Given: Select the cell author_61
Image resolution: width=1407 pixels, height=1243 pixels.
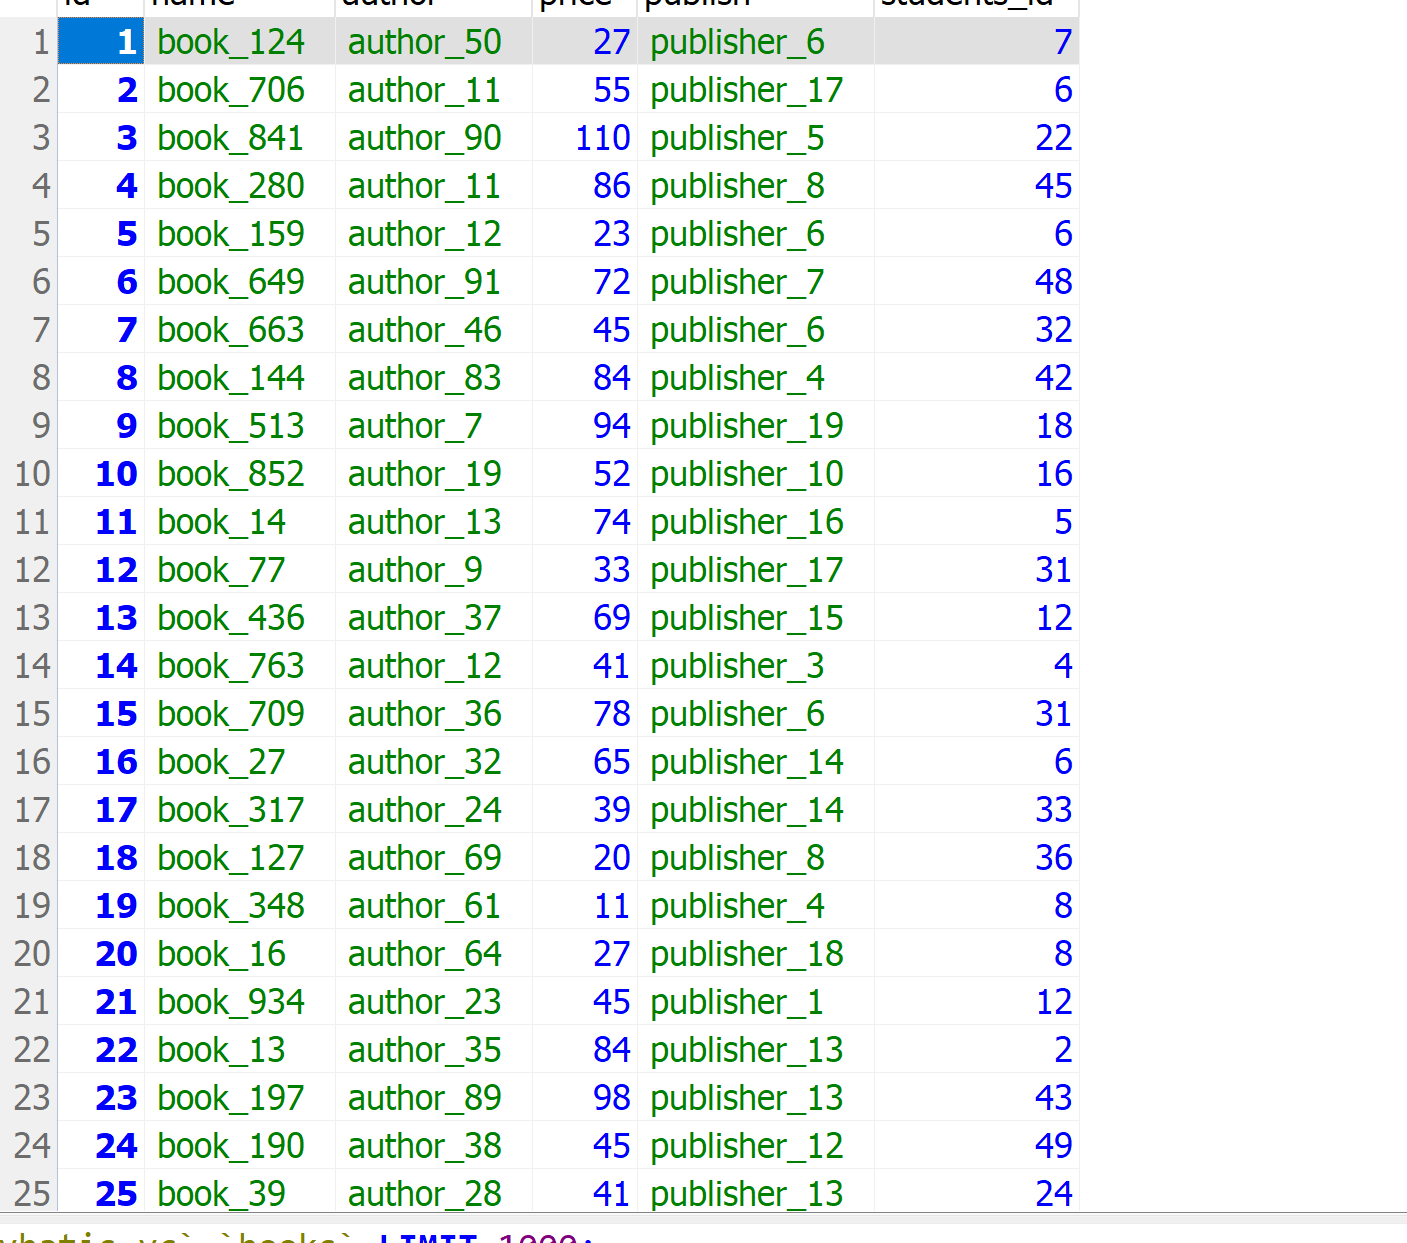Looking at the screenshot, I should pos(433,905).
